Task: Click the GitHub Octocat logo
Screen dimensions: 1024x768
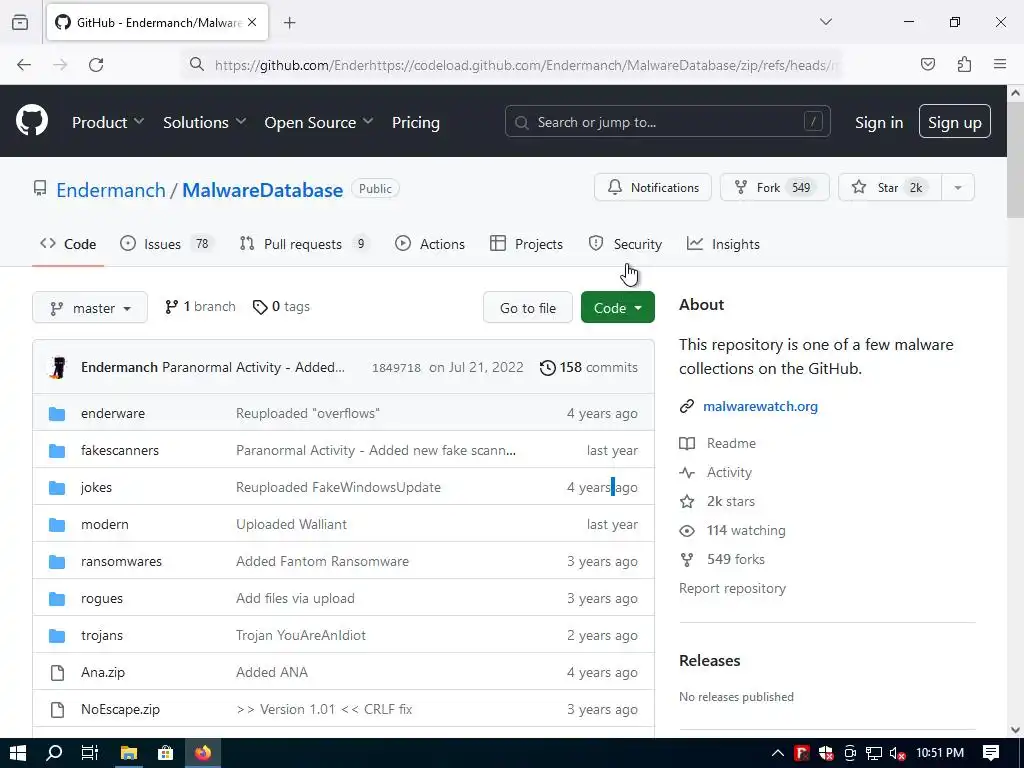Action: [x=32, y=121]
